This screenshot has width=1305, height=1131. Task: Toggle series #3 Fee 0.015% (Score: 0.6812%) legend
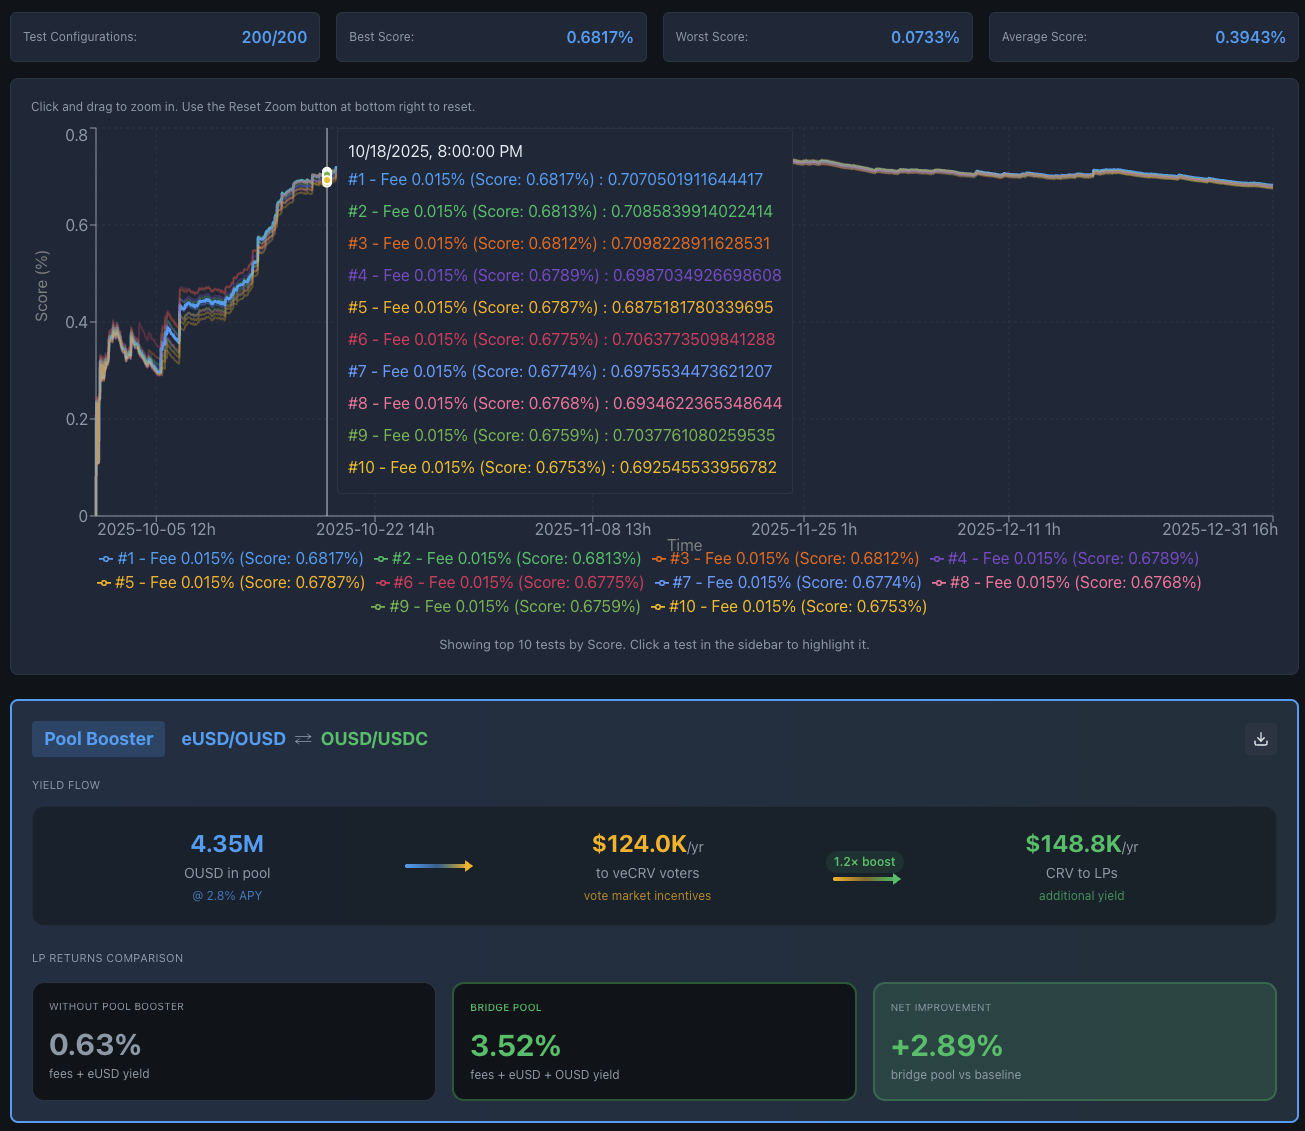pyautogui.click(x=785, y=559)
